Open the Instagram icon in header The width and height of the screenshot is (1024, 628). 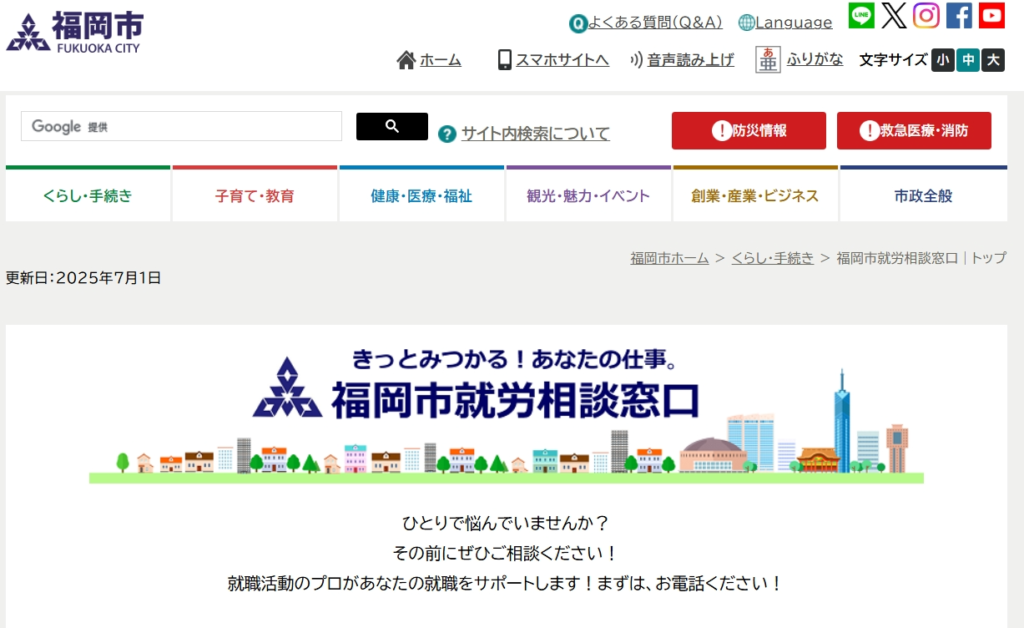coord(926,16)
